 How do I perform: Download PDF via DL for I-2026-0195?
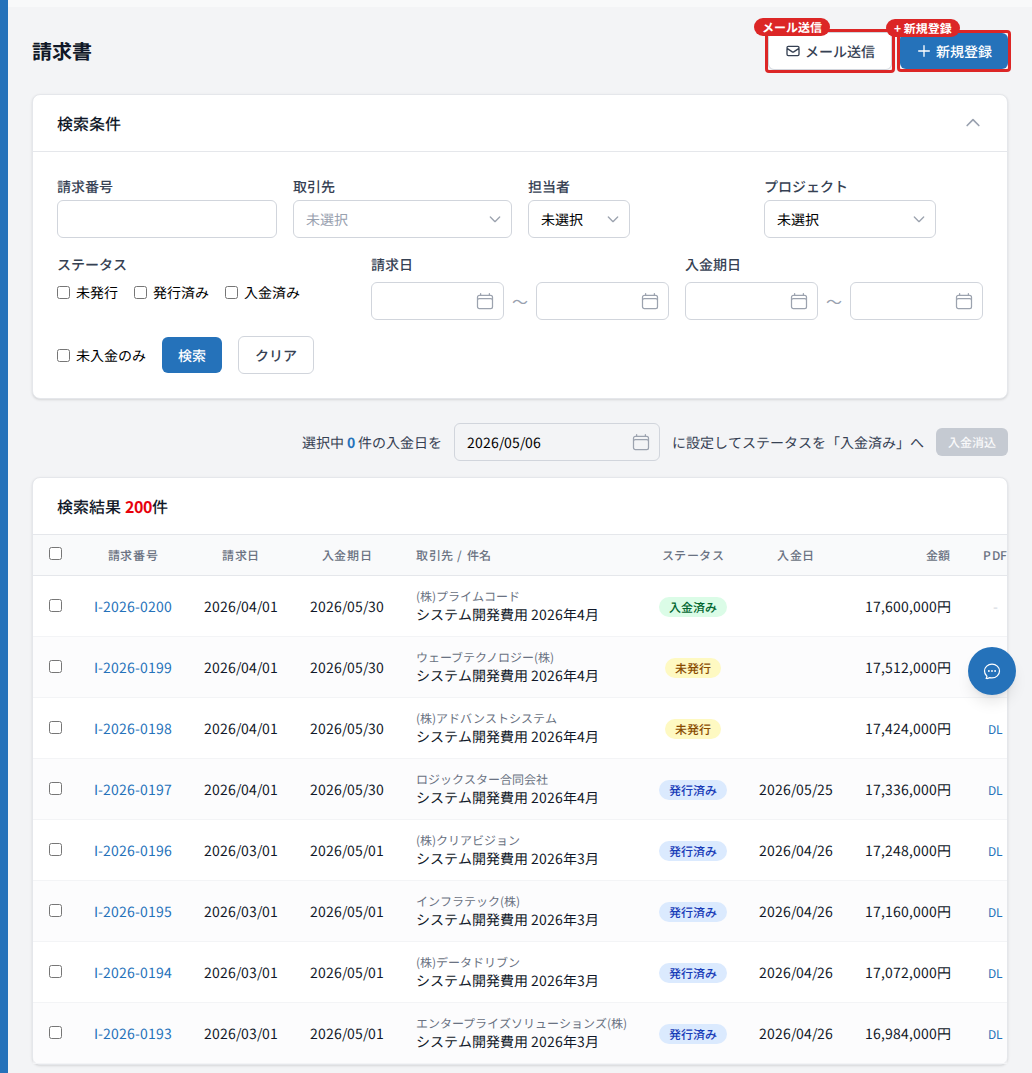(x=995, y=912)
